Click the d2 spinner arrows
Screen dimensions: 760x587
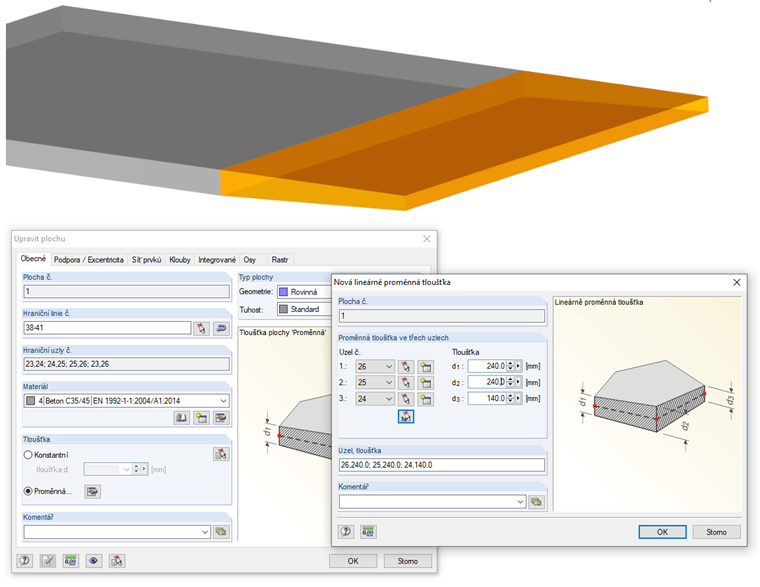[x=510, y=382]
